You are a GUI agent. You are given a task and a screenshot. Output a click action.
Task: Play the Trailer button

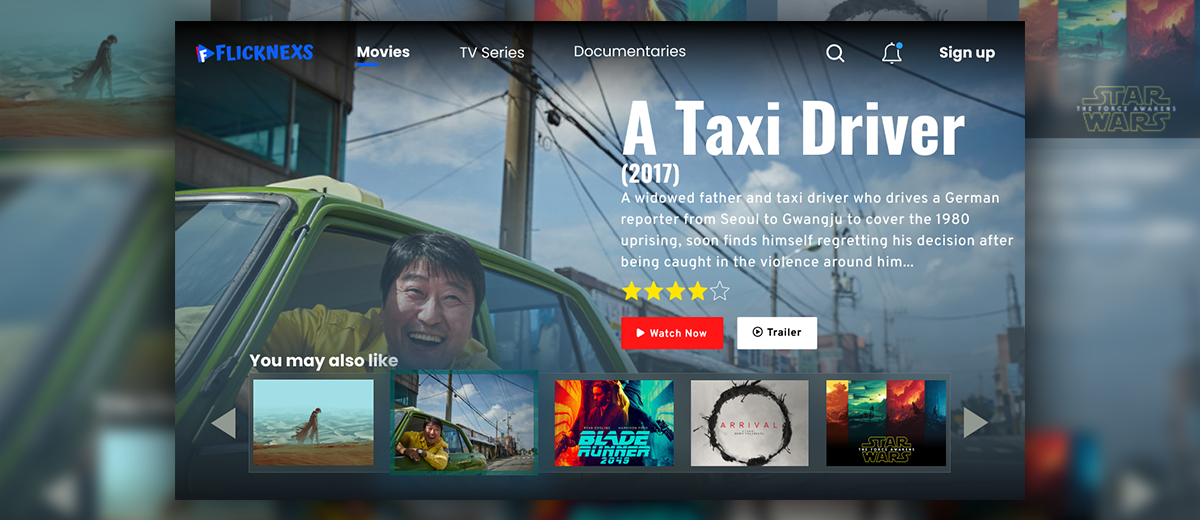pos(777,332)
